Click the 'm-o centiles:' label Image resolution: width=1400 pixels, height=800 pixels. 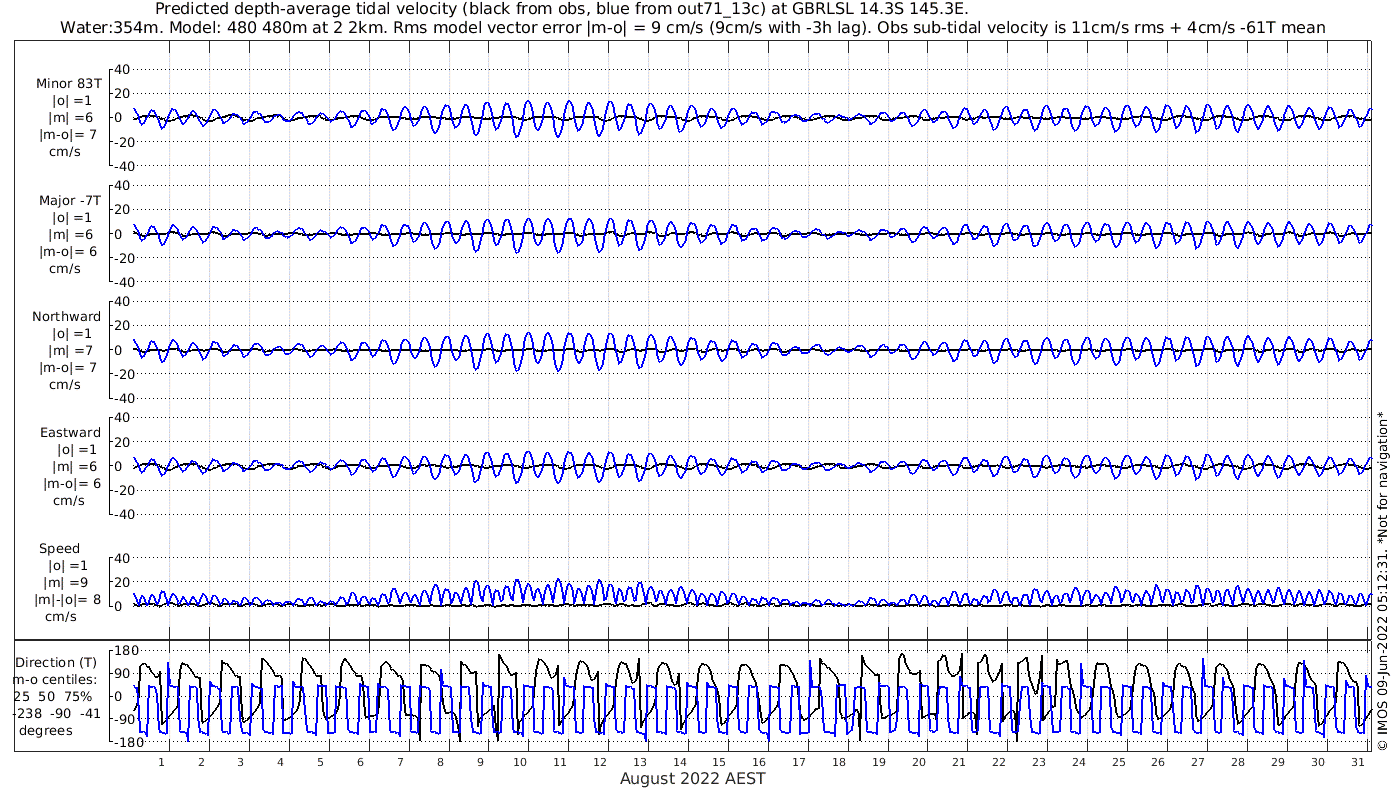coord(56,680)
